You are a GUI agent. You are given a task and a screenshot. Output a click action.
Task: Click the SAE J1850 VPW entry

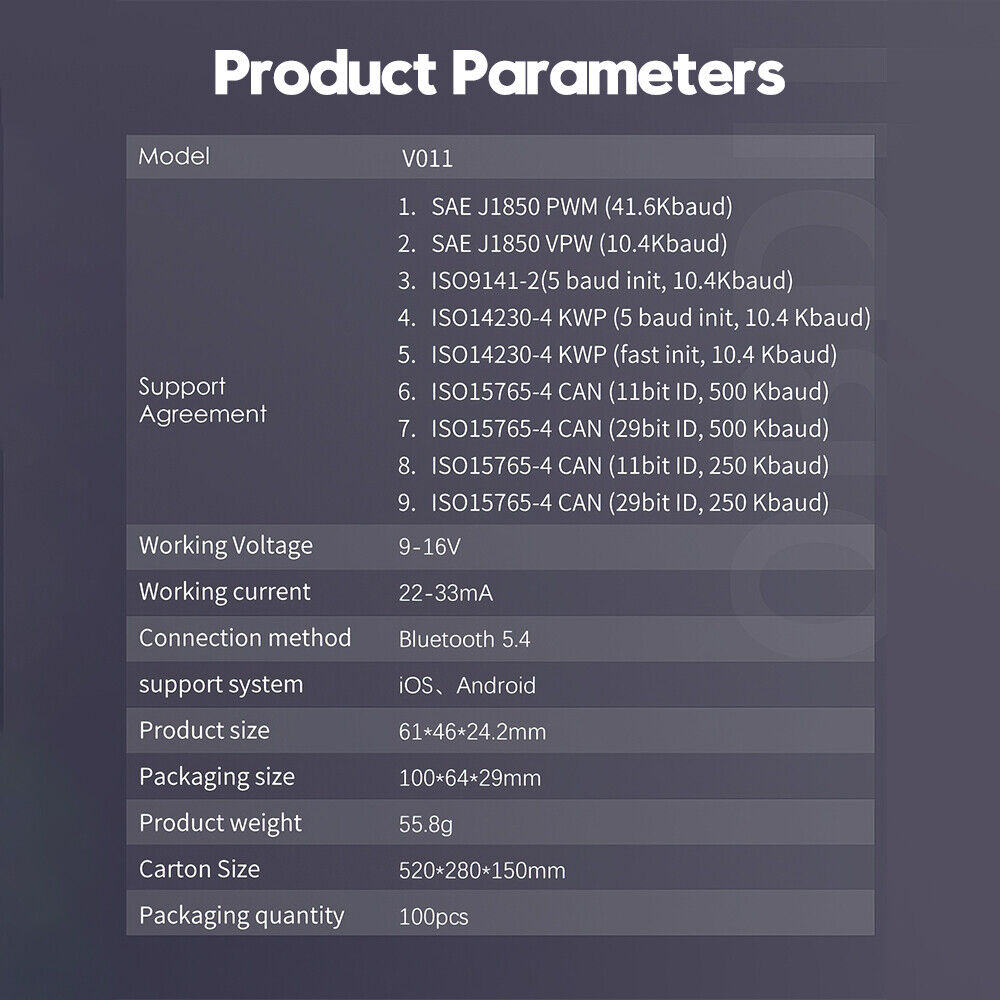click(x=562, y=244)
